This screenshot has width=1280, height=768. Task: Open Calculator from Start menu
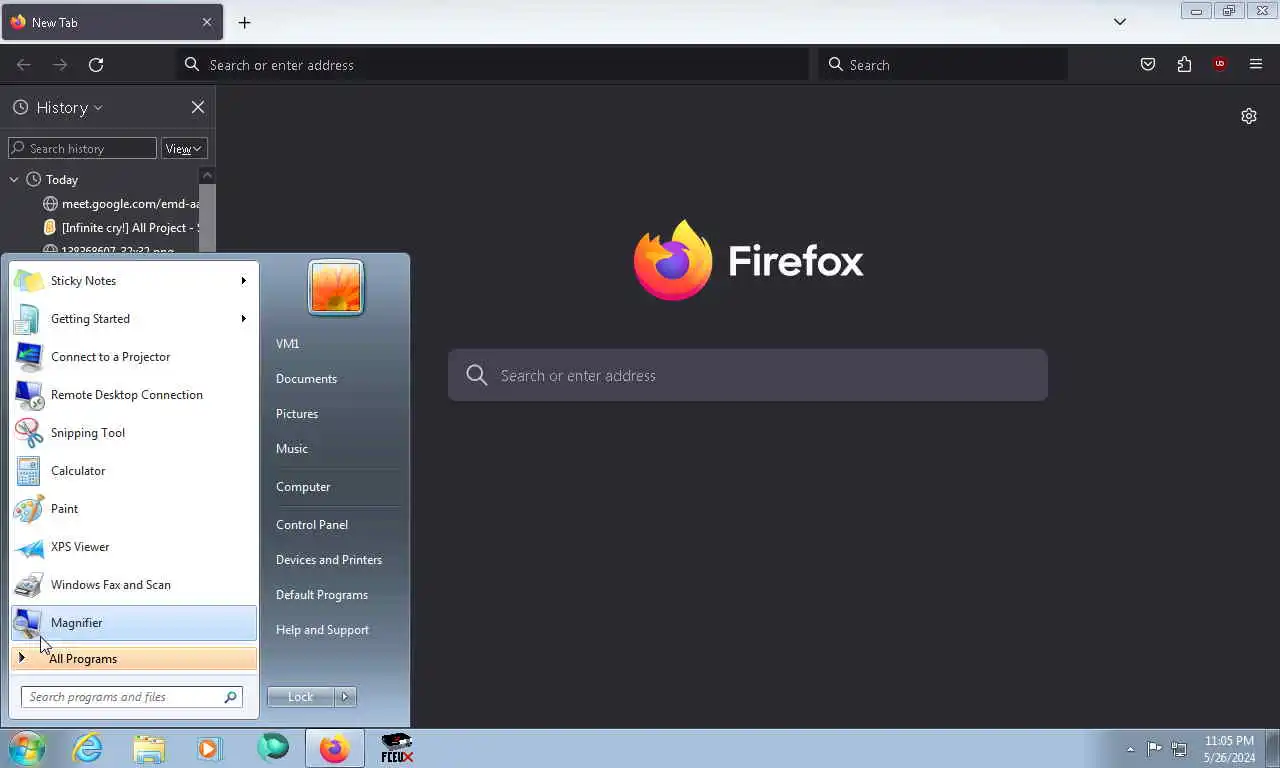click(133, 471)
